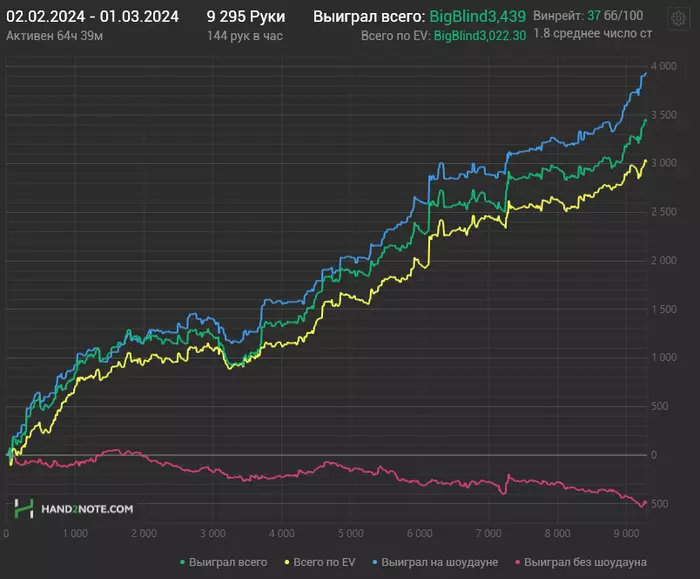Click the 'Винрейт: 37 бб/100' stat
Viewport: 700px width, 579px height.
(588, 16)
